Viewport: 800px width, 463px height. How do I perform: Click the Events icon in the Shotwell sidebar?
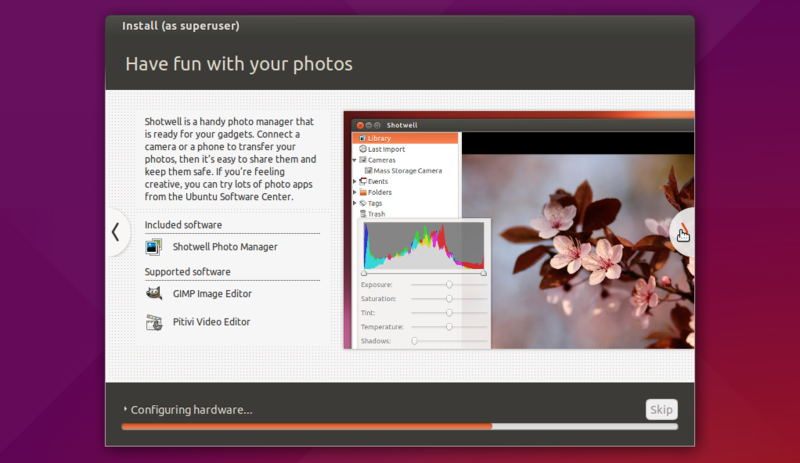tap(363, 181)
